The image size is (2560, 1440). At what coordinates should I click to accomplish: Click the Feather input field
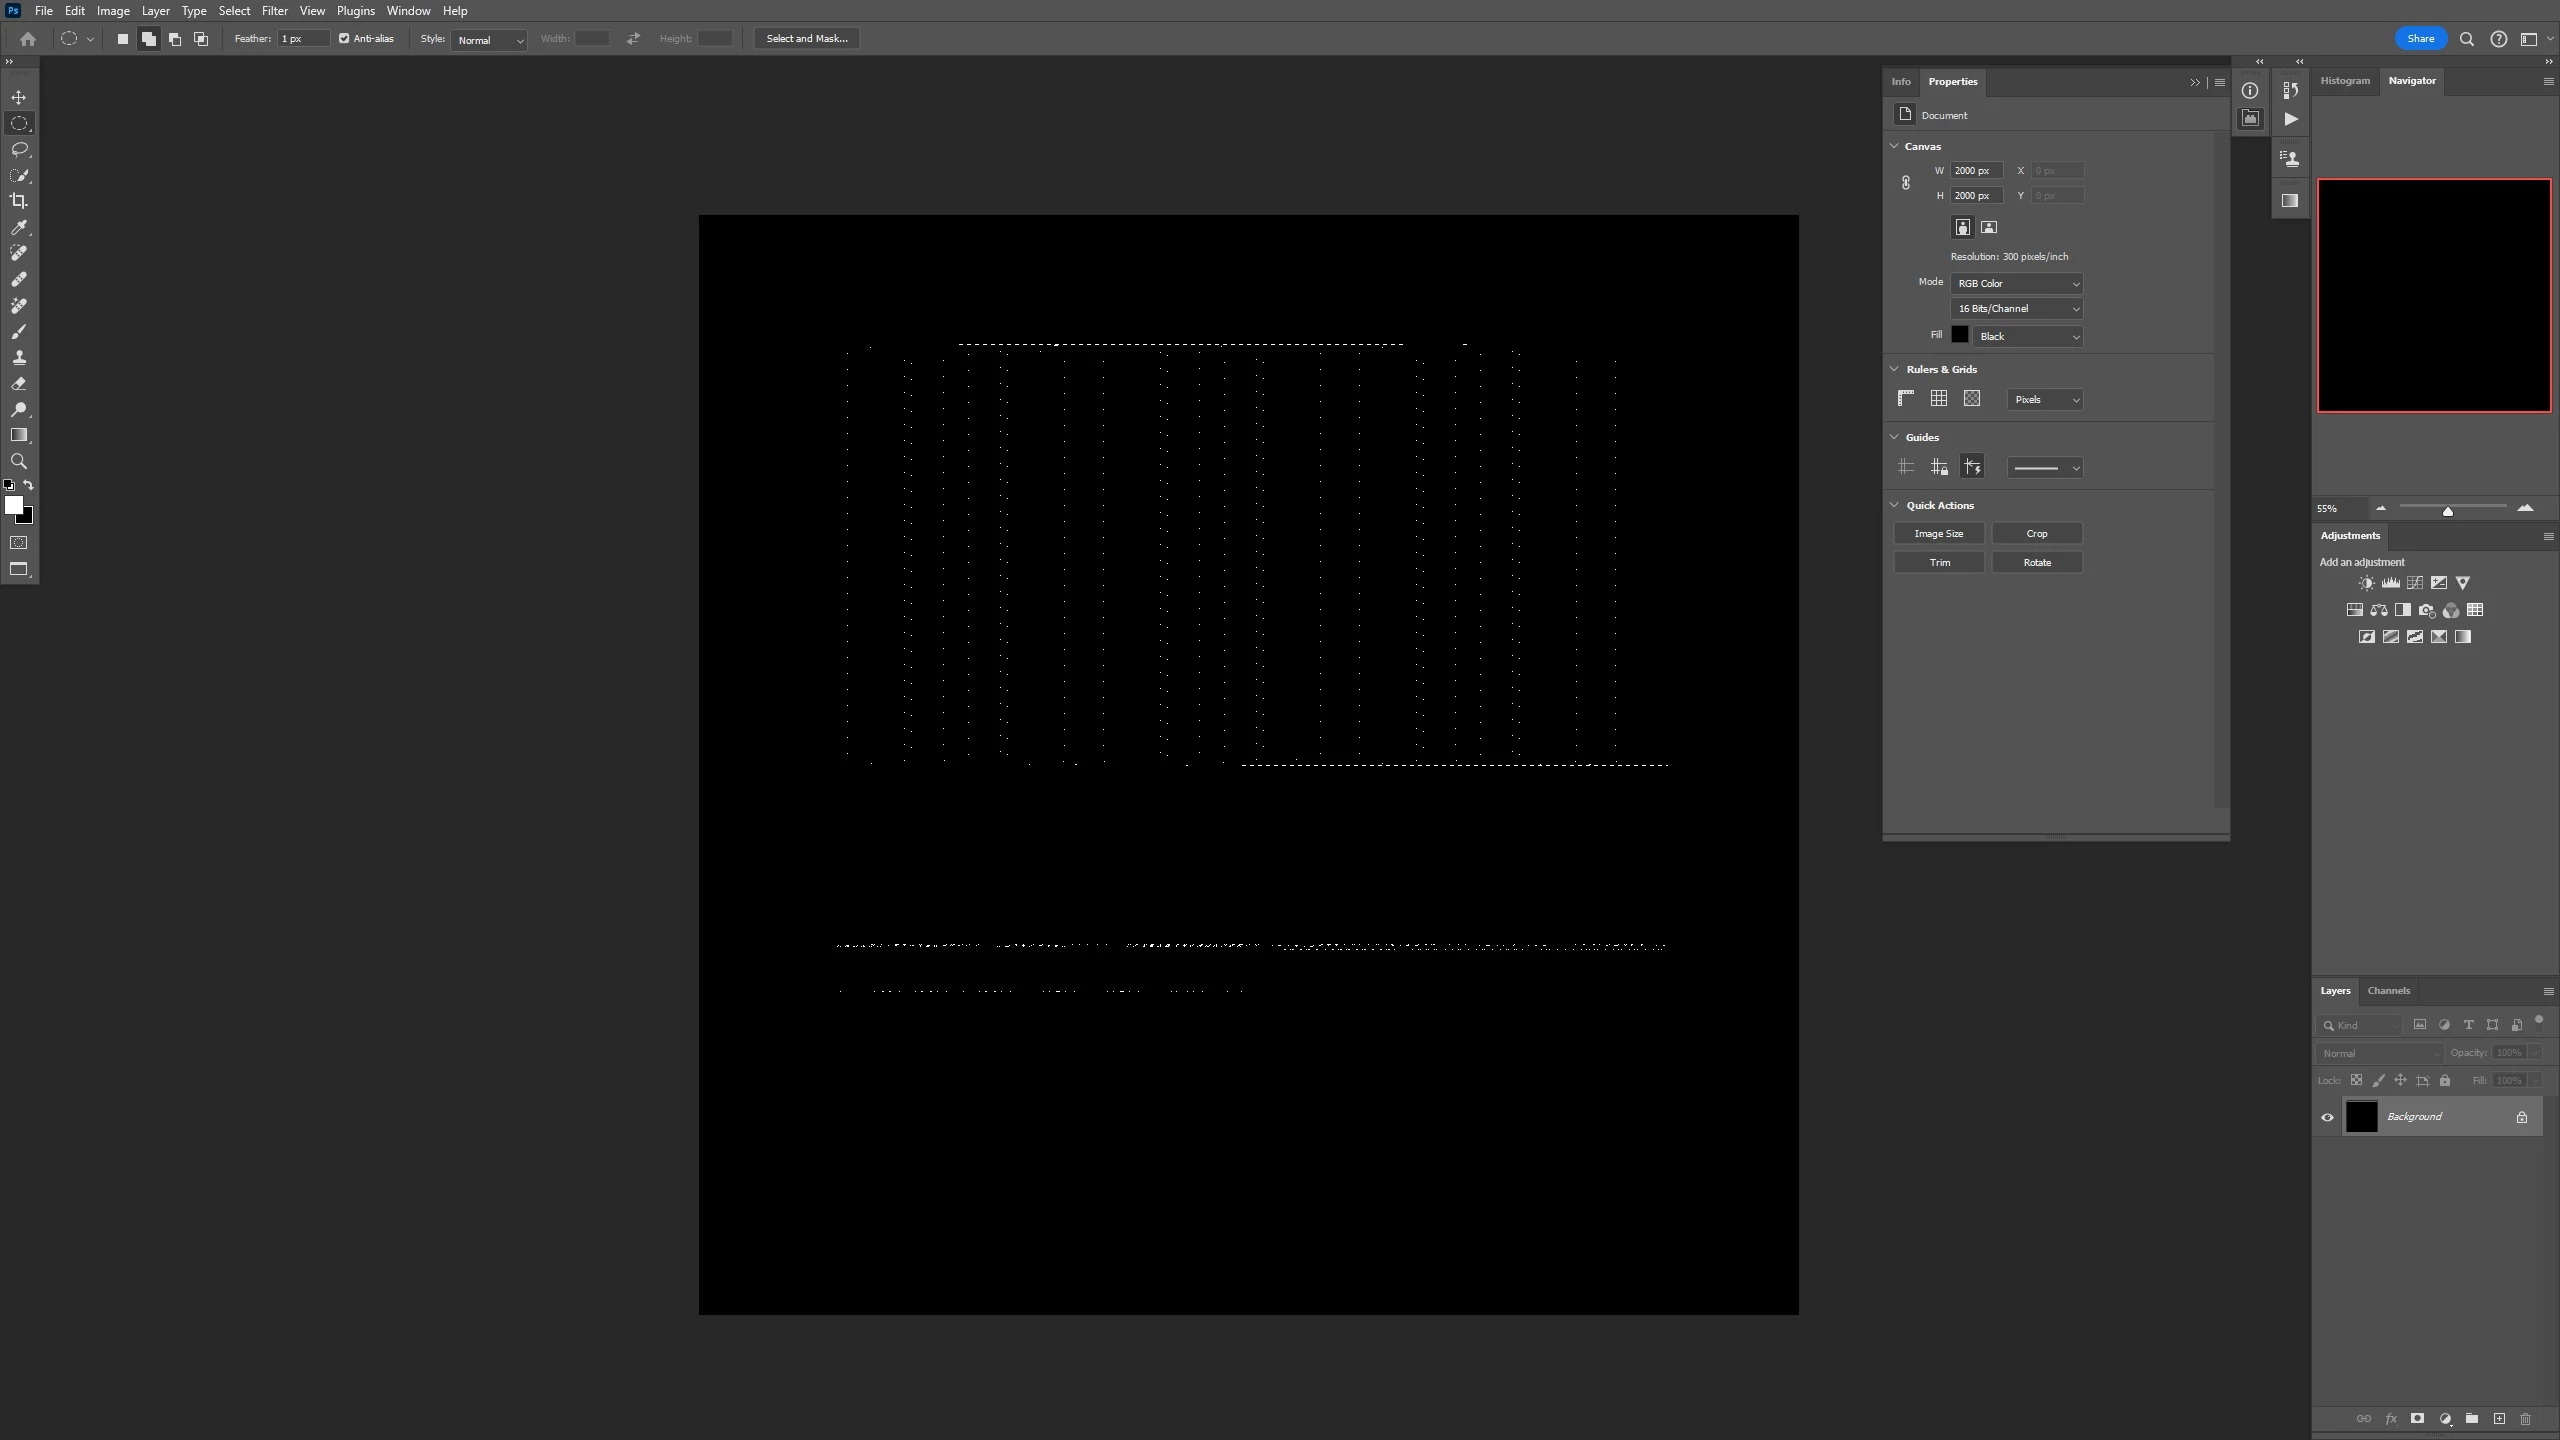click(x=303, y=39)
